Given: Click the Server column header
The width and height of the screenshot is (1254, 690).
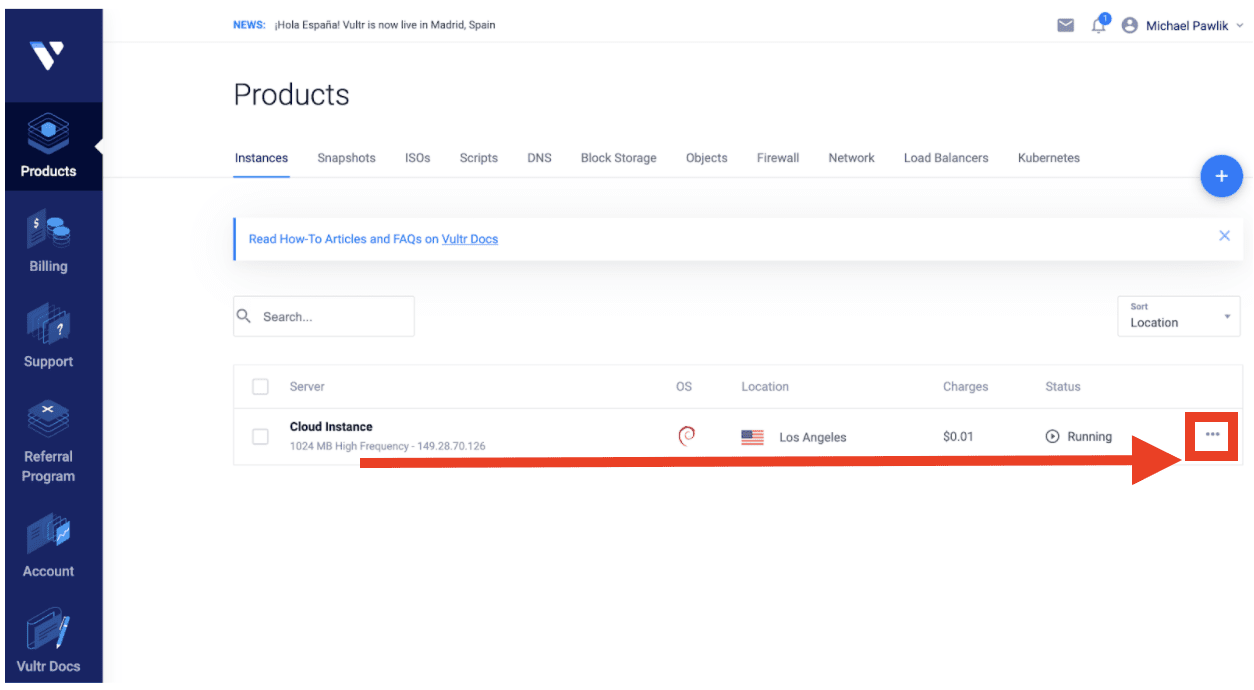Looking at the screenshot, I should pos(307,387).
